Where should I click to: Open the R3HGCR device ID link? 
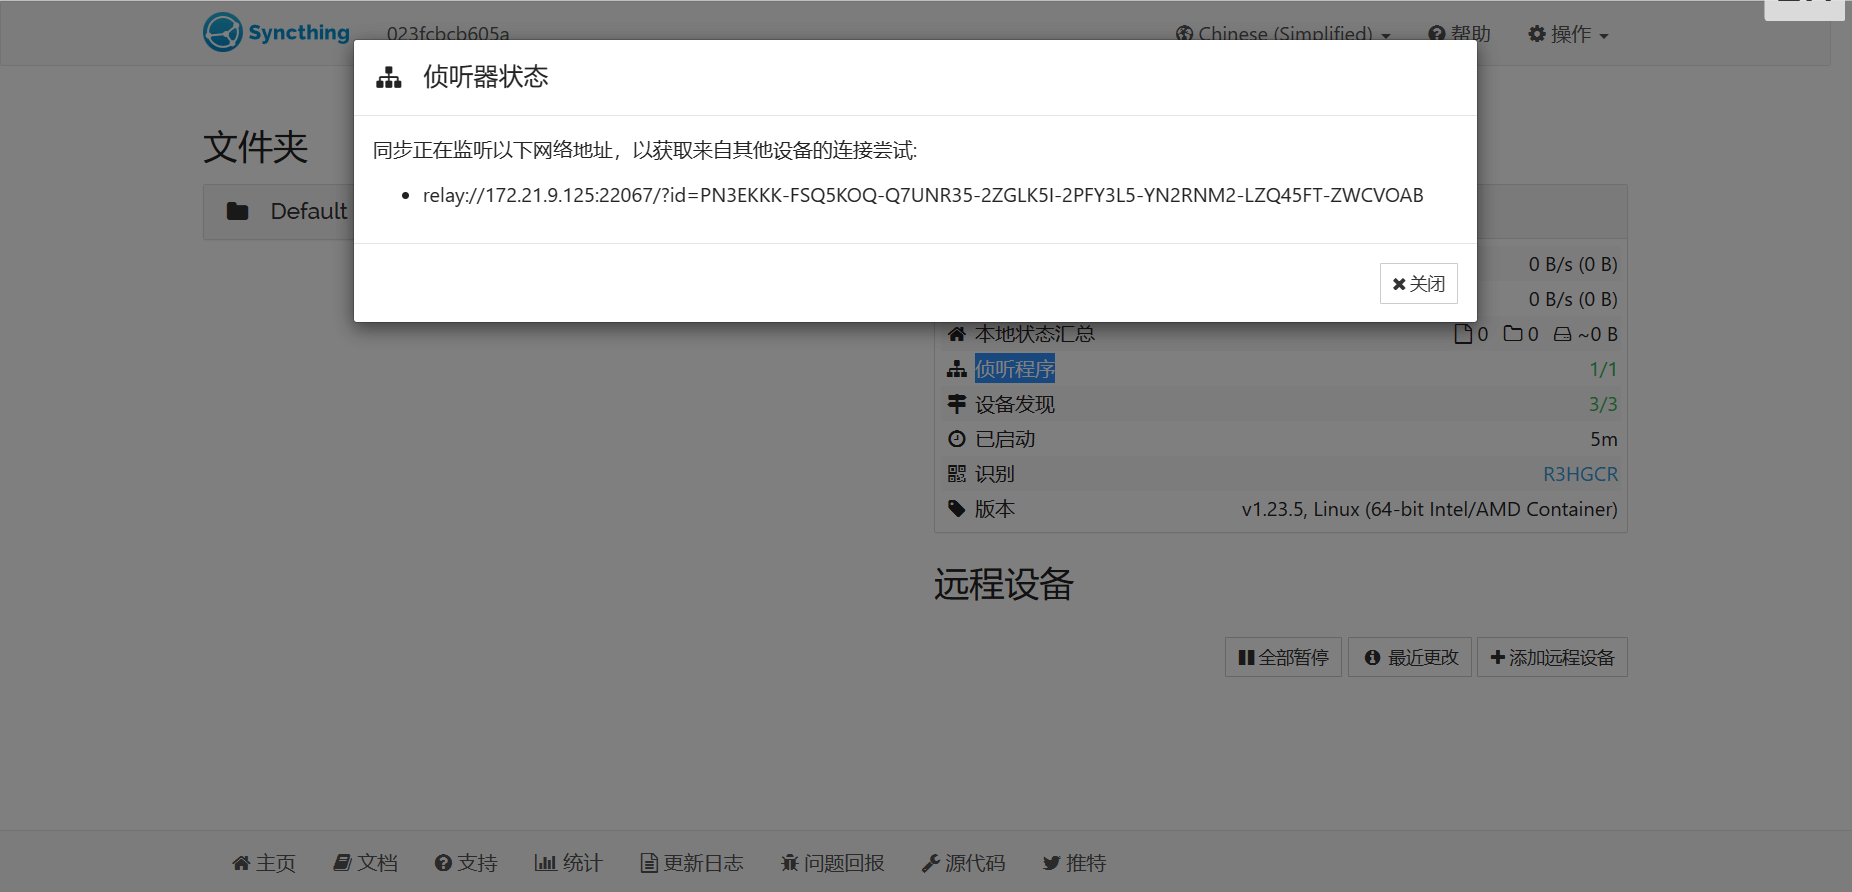[x=1580, y=474]
